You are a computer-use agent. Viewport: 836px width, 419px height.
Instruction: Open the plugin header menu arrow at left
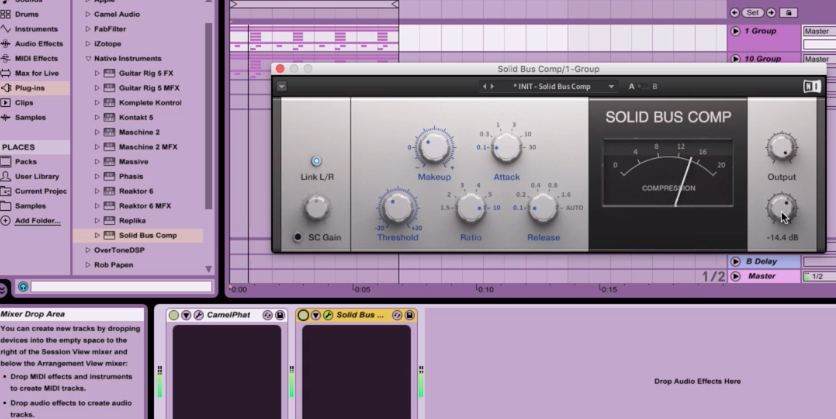coord(282,86)
